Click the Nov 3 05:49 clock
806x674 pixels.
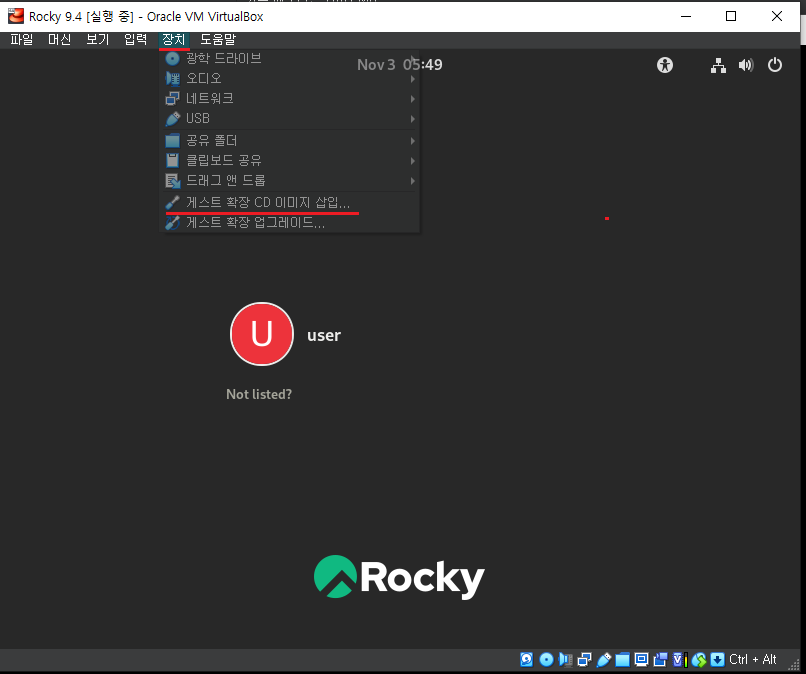(x=400, y=65)
